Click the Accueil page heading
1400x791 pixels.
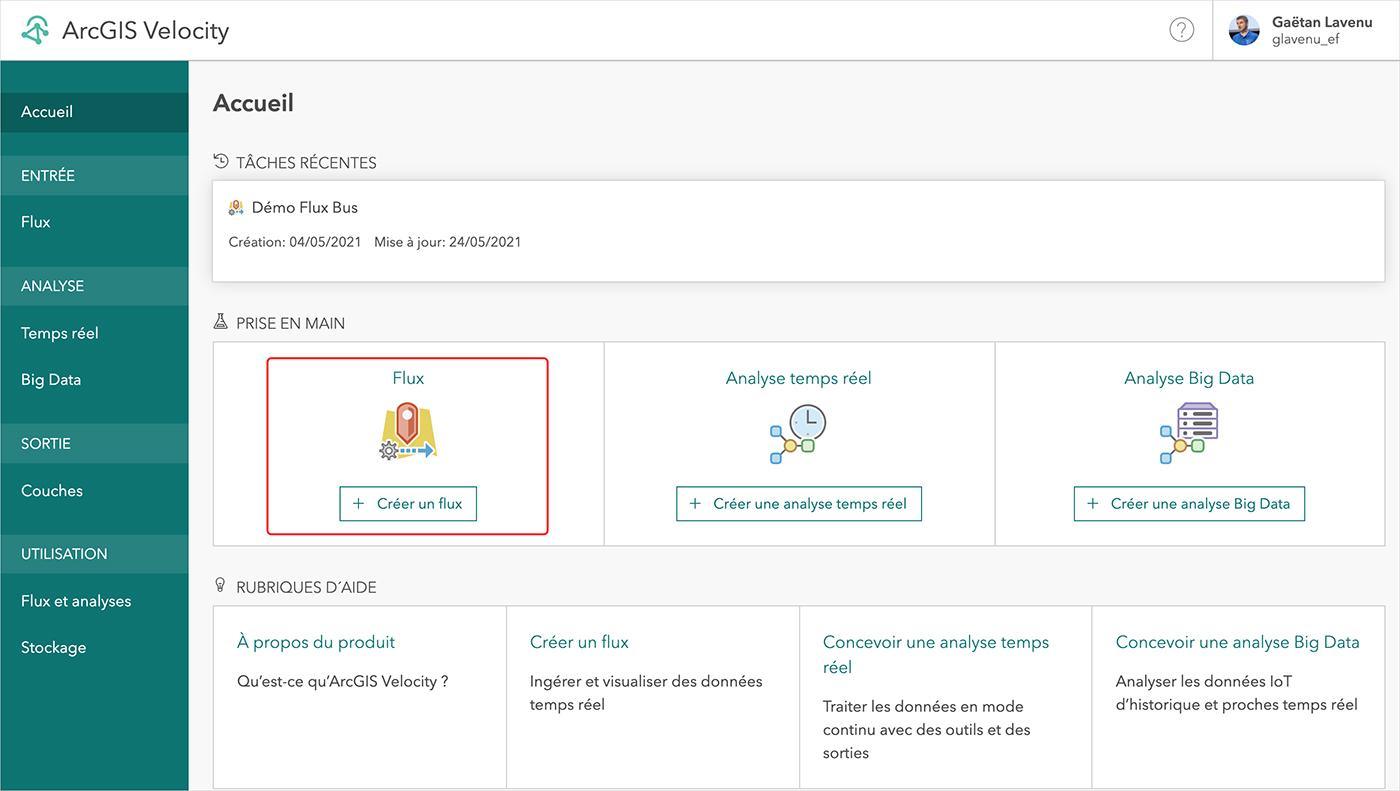[253, 103]
